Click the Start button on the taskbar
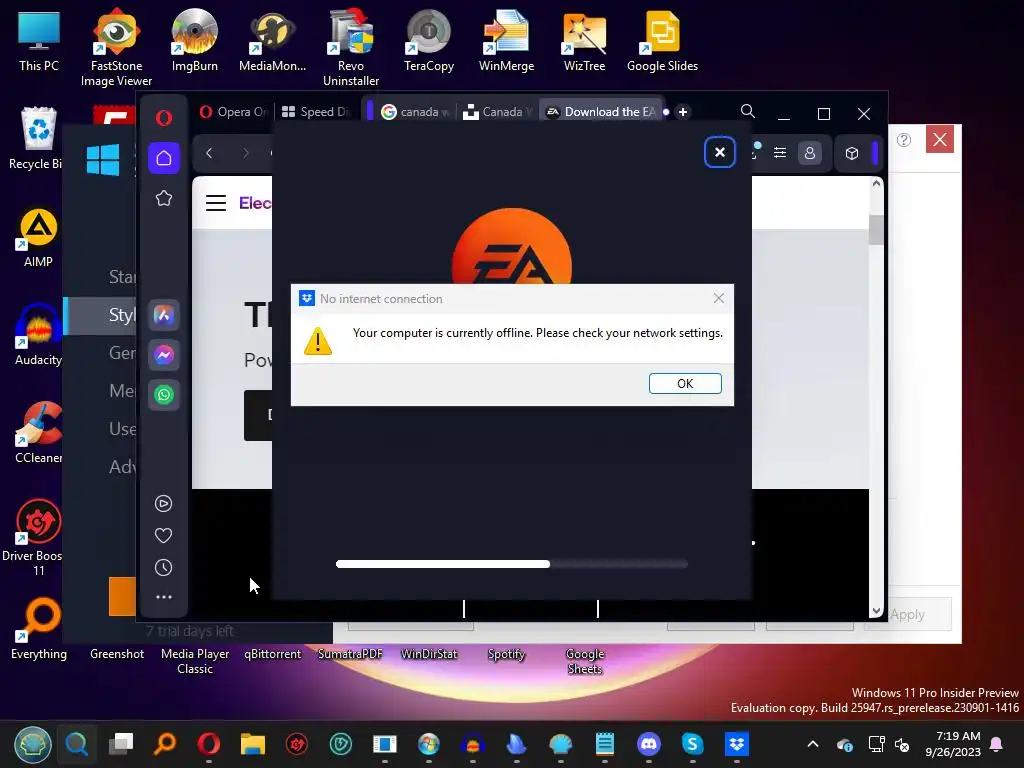Image resolution: width=1024 pixels, height=768 pixels. pos(33,744)
